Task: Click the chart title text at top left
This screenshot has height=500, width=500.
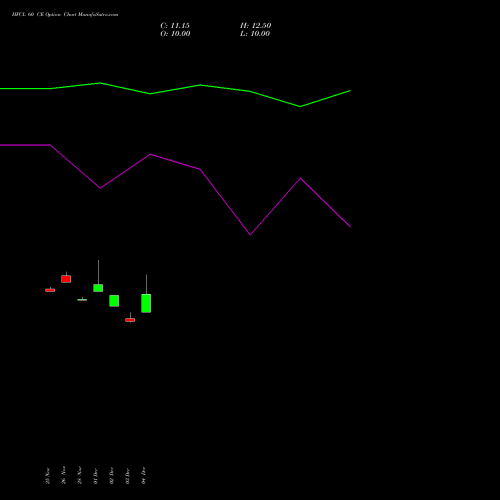Action: click(x=65, y=15)
